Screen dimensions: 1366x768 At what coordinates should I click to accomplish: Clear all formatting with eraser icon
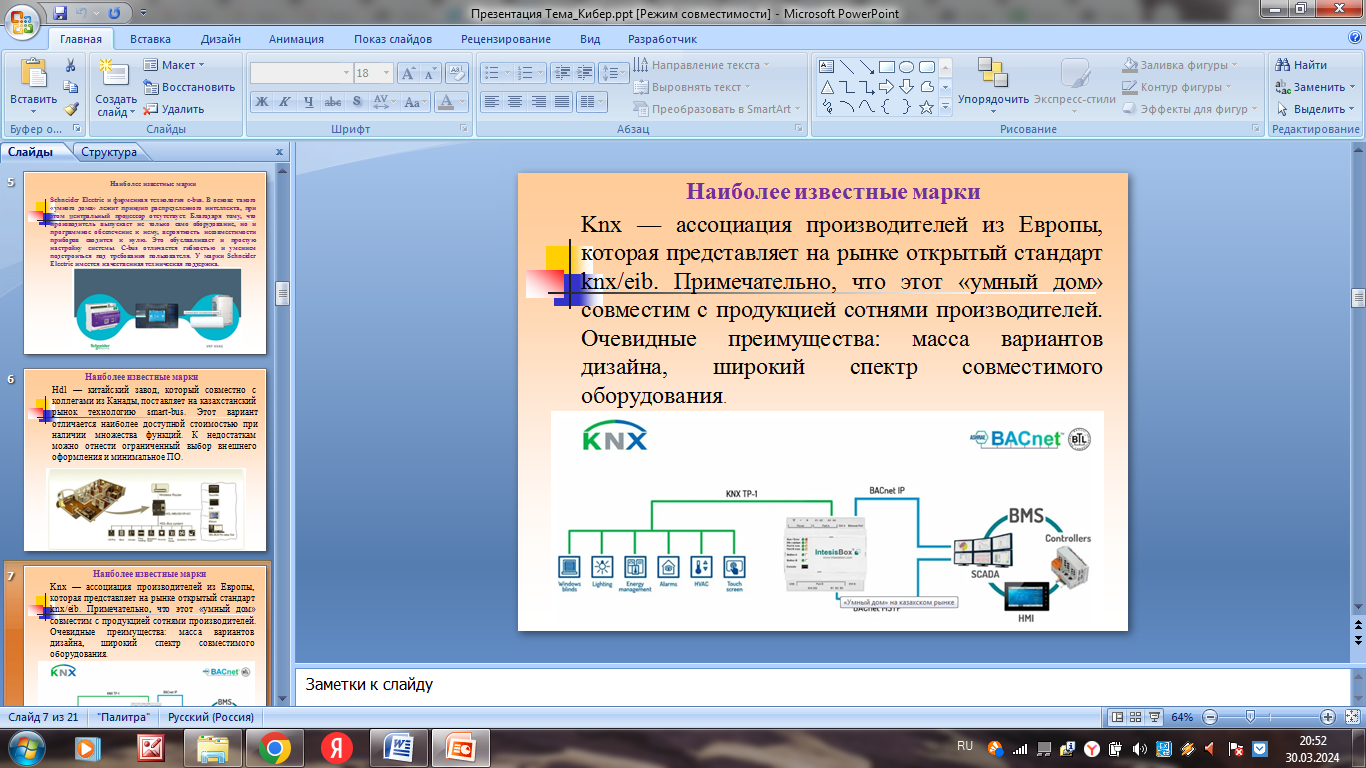458,73
